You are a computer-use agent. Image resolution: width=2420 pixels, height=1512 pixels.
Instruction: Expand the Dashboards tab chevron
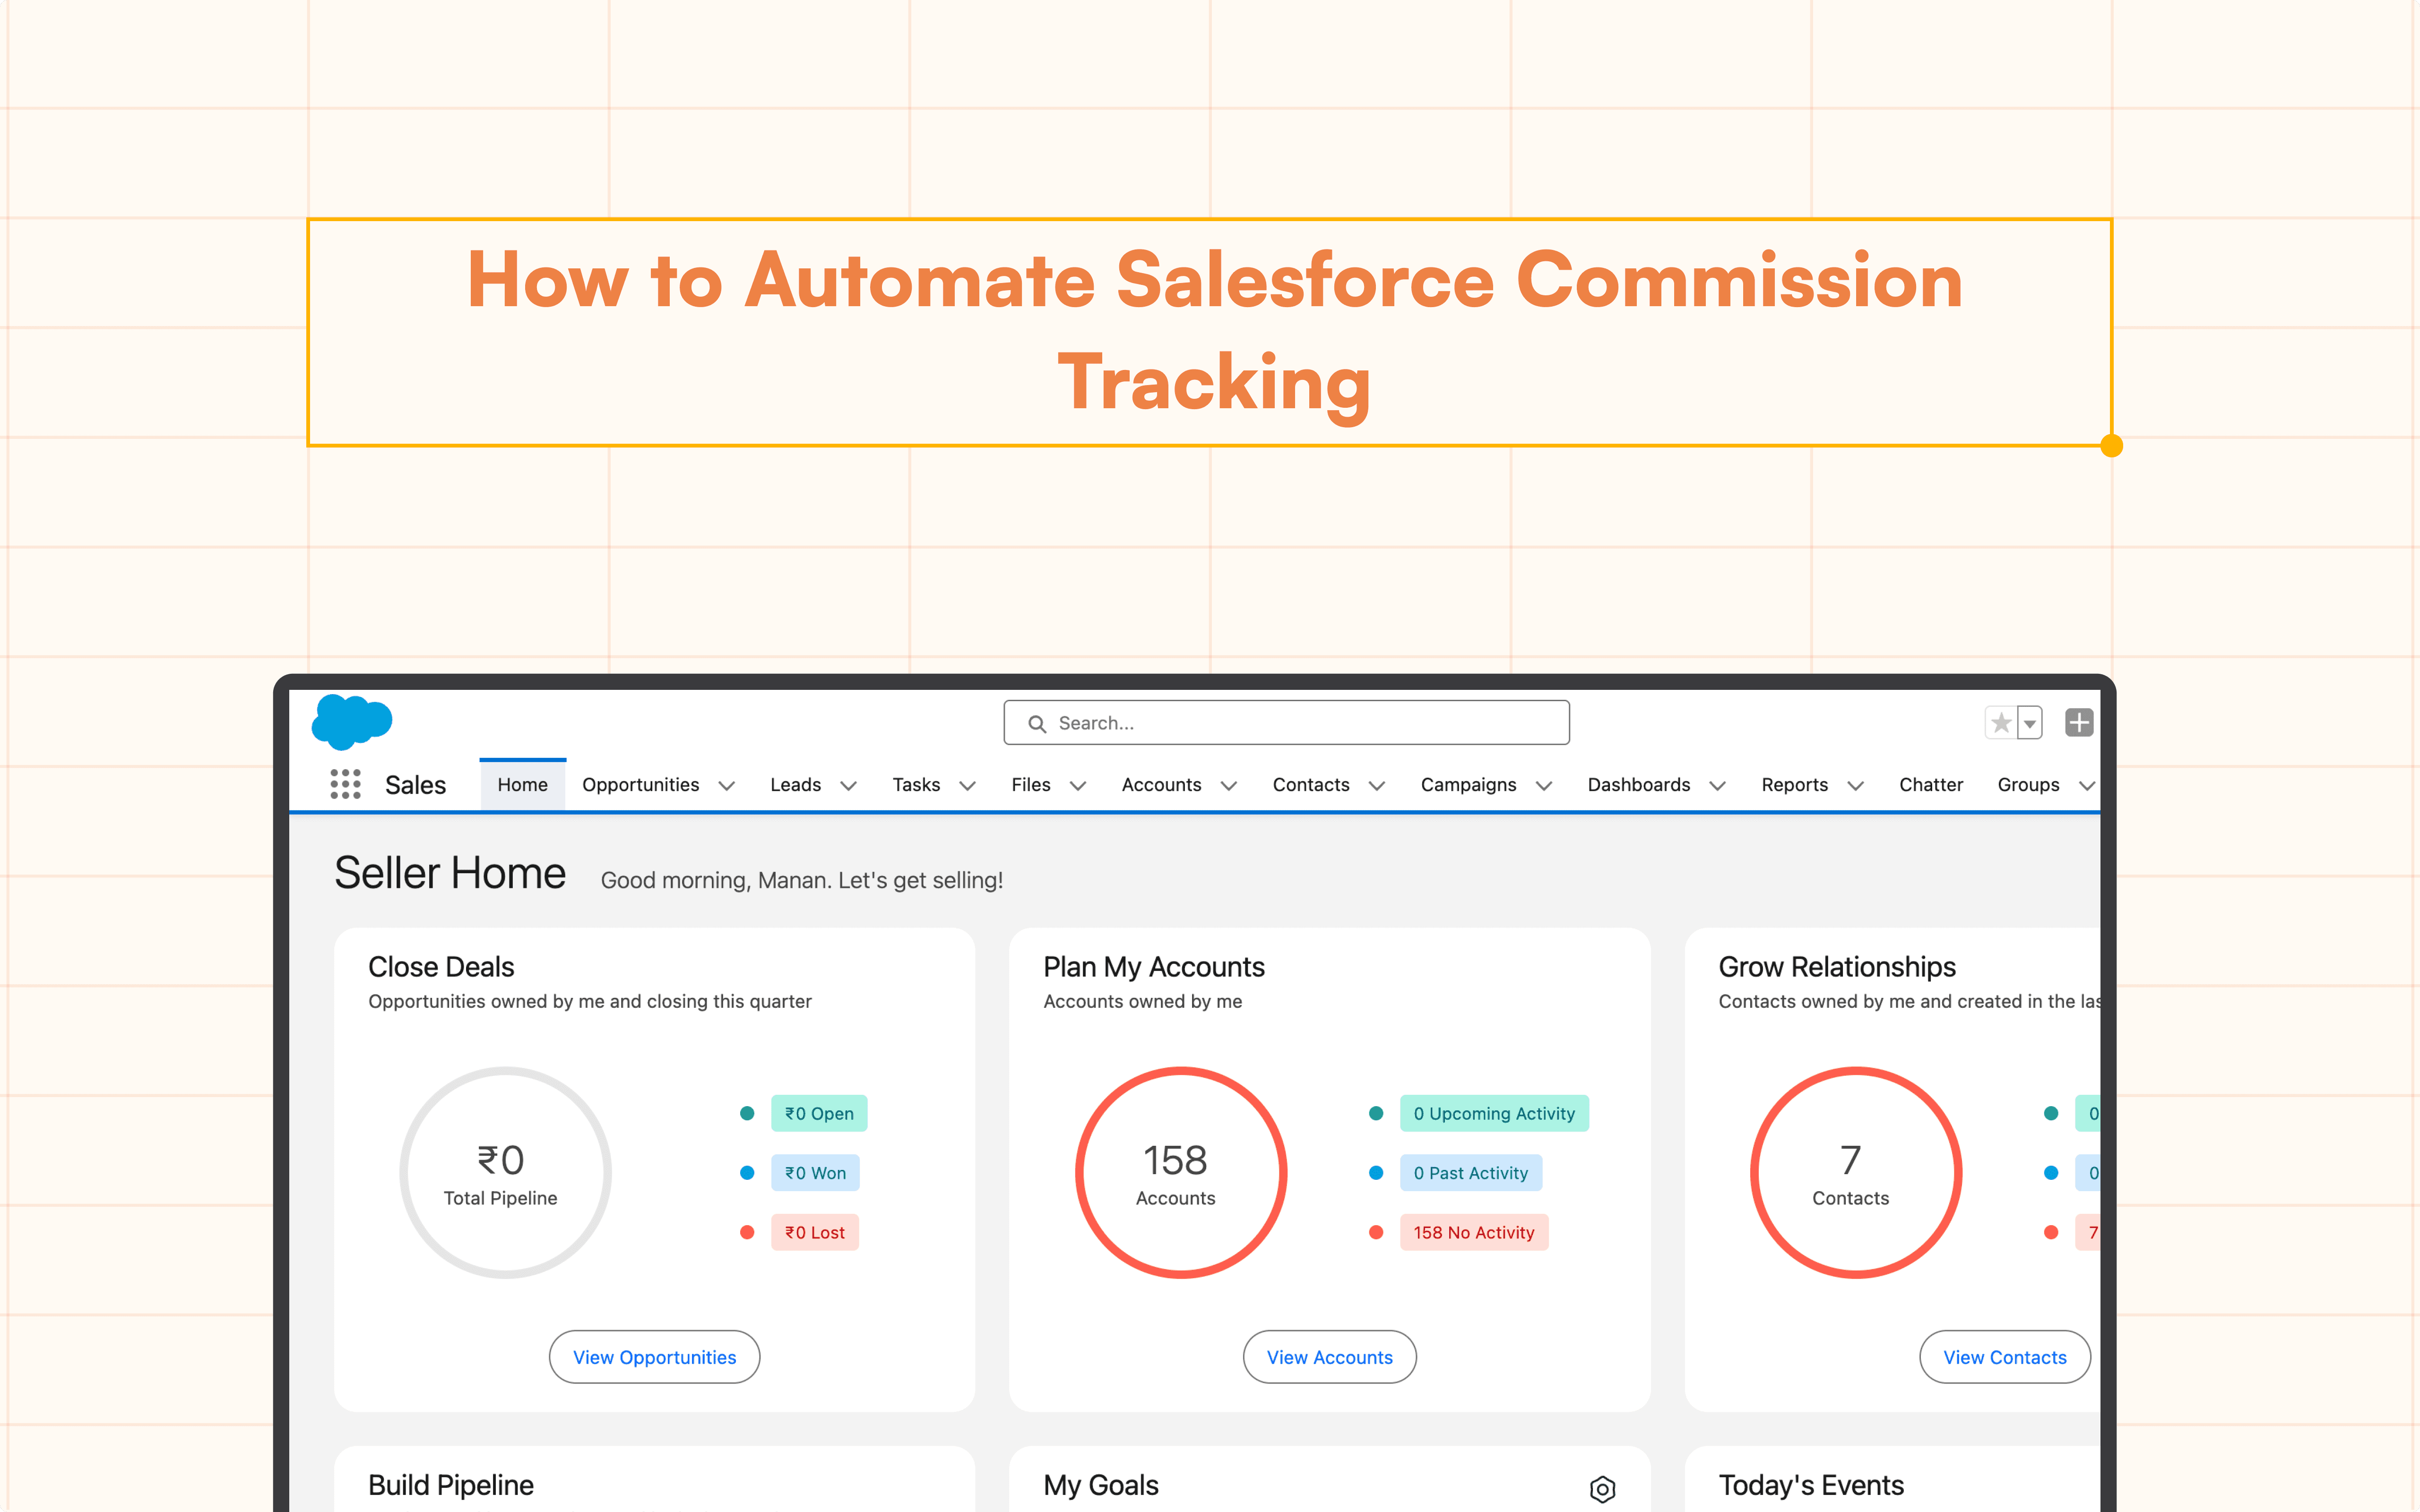point(1718,786)
